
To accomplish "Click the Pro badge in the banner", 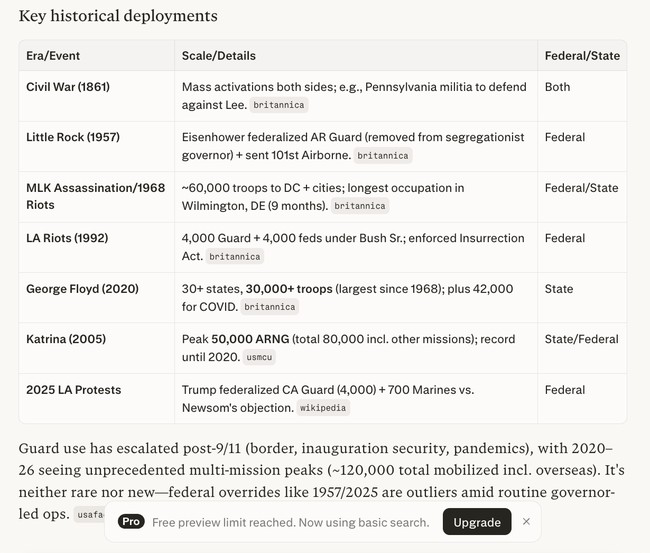I will (131, 522).
